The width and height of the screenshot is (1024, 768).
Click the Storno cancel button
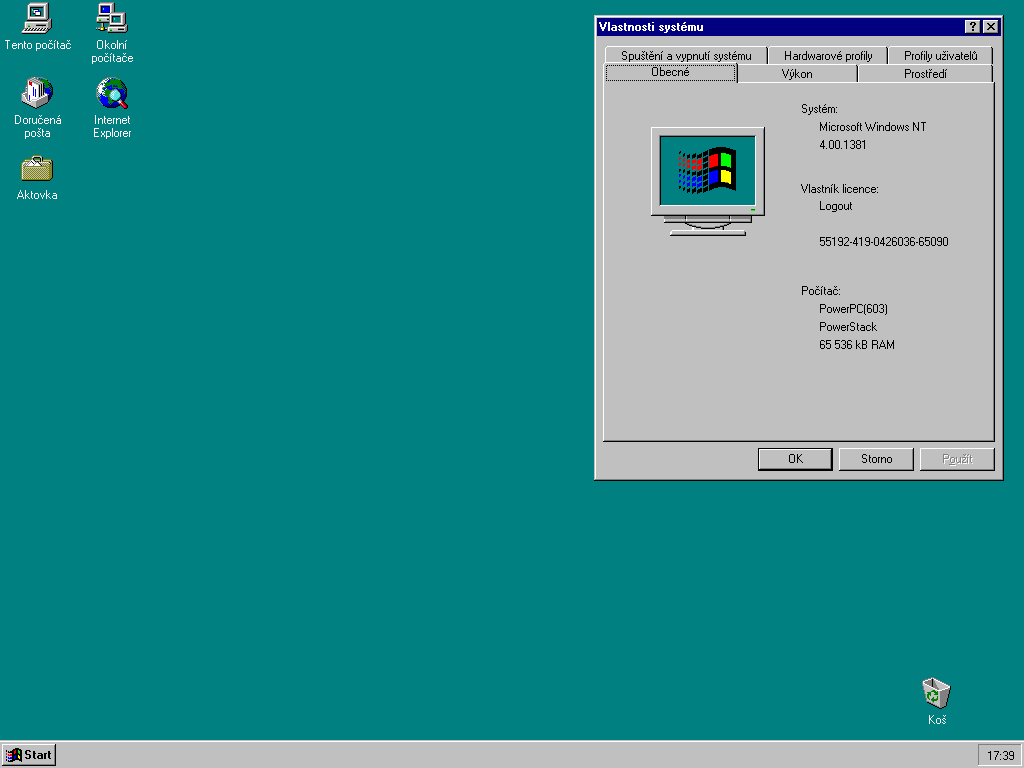[877, 459]
